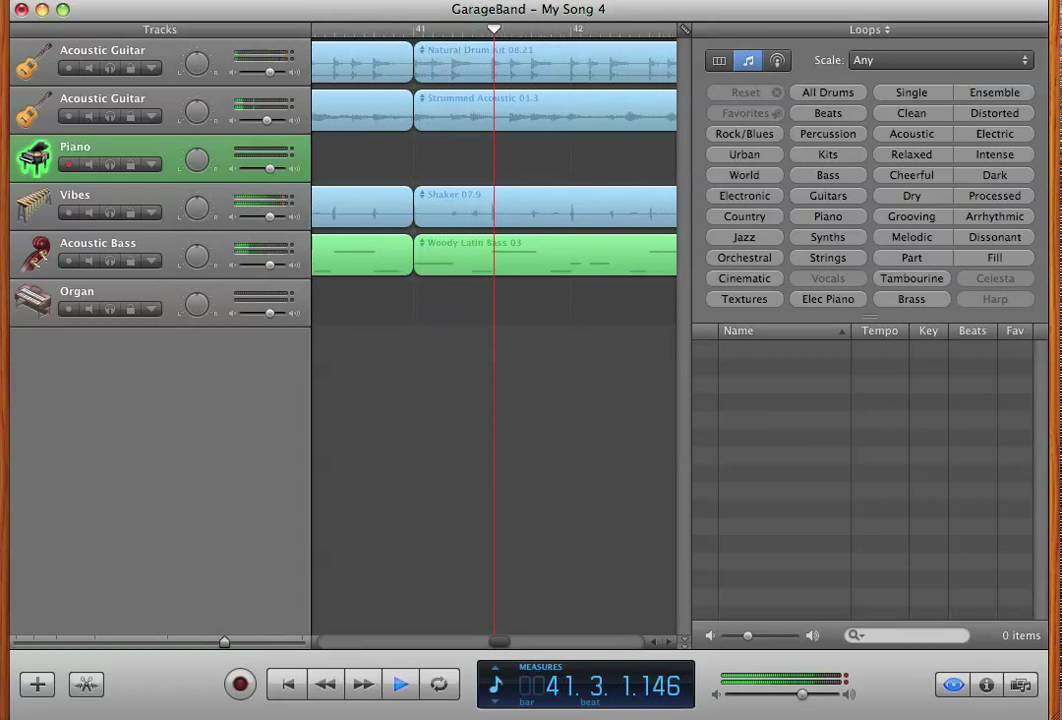Screen dimensions: 1062x720
Task: Go to the beginning of the song
Action: 287,684
